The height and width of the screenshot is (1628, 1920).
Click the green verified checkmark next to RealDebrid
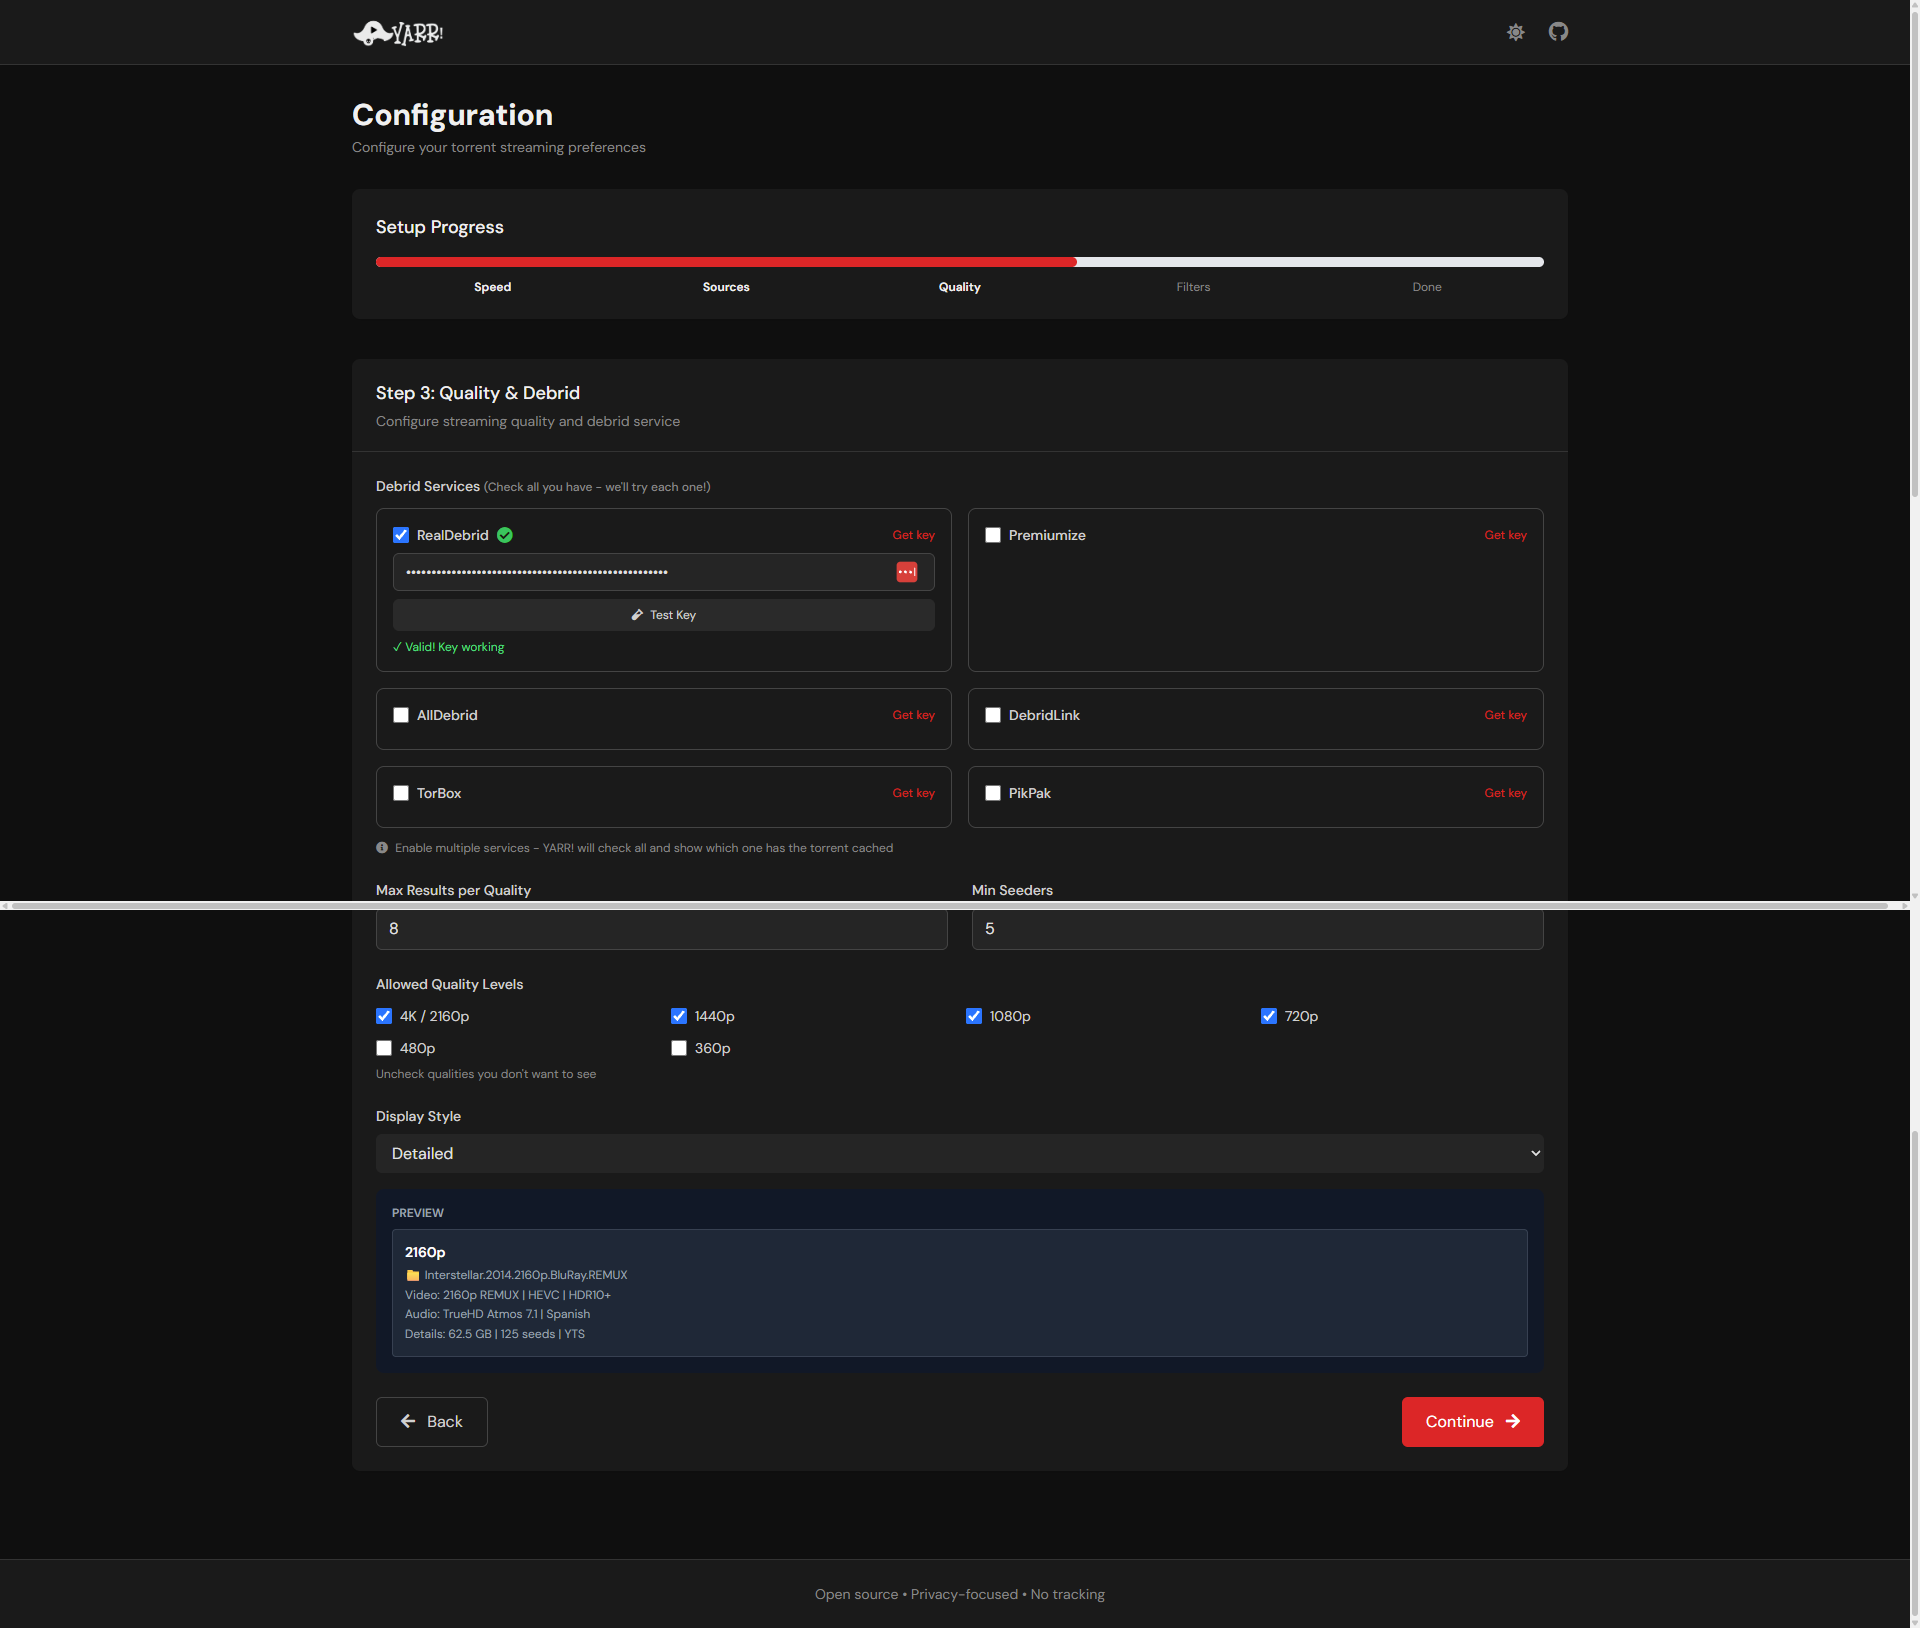click(505, 535)
